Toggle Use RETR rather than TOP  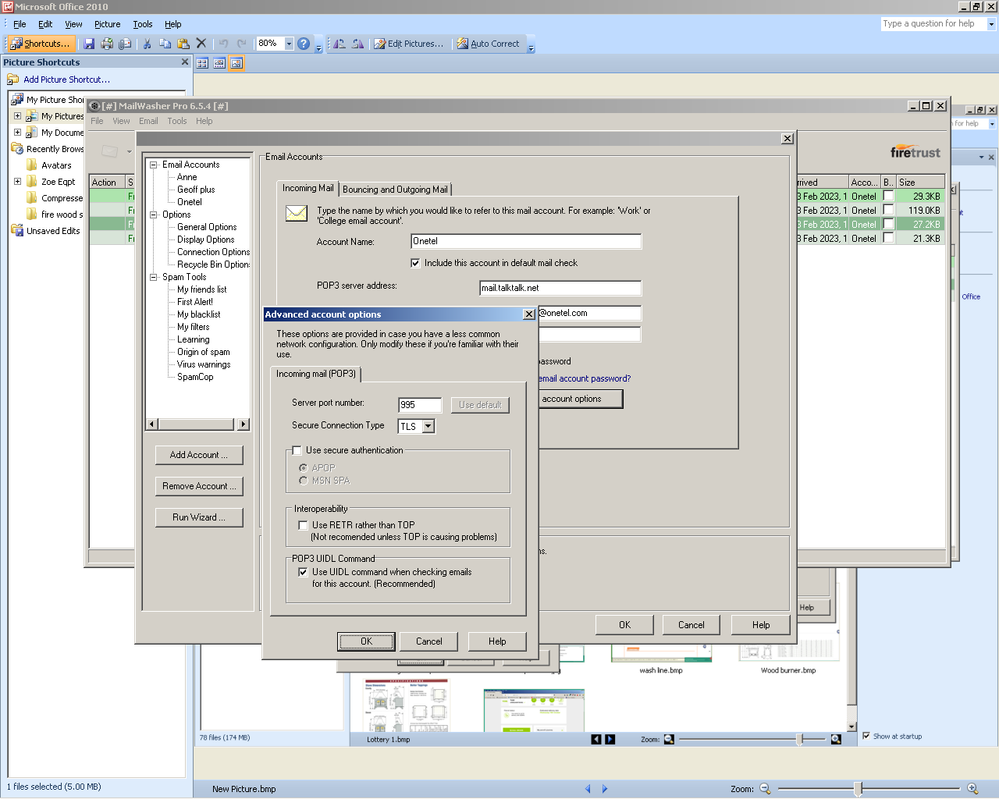point(303,526)
